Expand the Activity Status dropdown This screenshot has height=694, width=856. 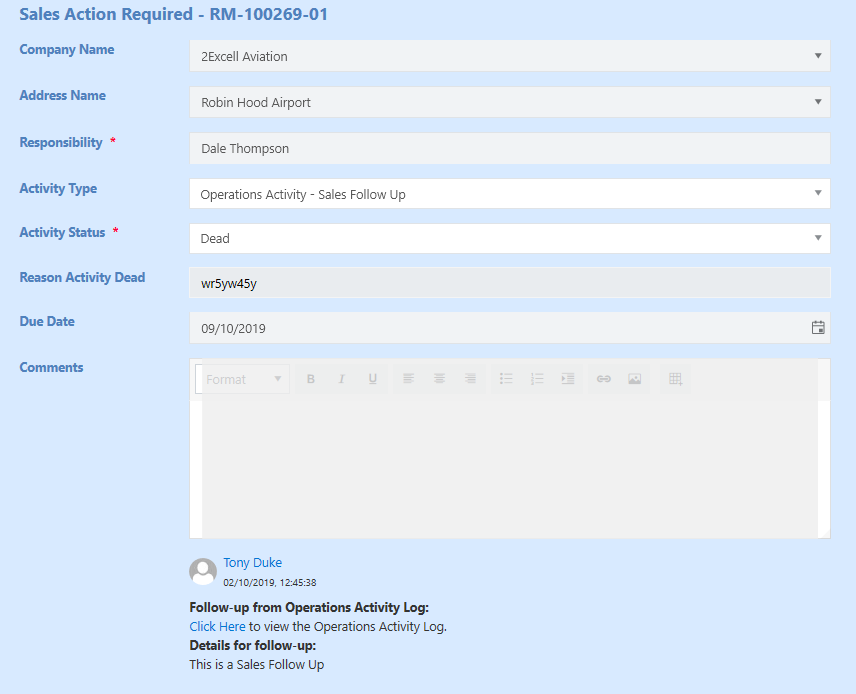pyautogui.click(x=818, y=238)
